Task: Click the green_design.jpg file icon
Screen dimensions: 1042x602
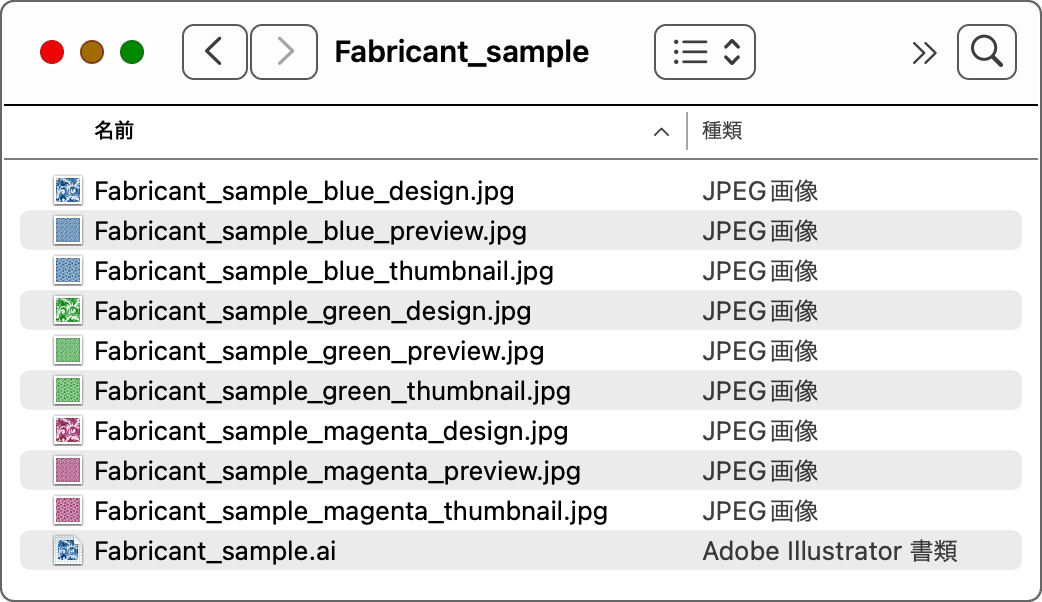Action: pos(68,310)
